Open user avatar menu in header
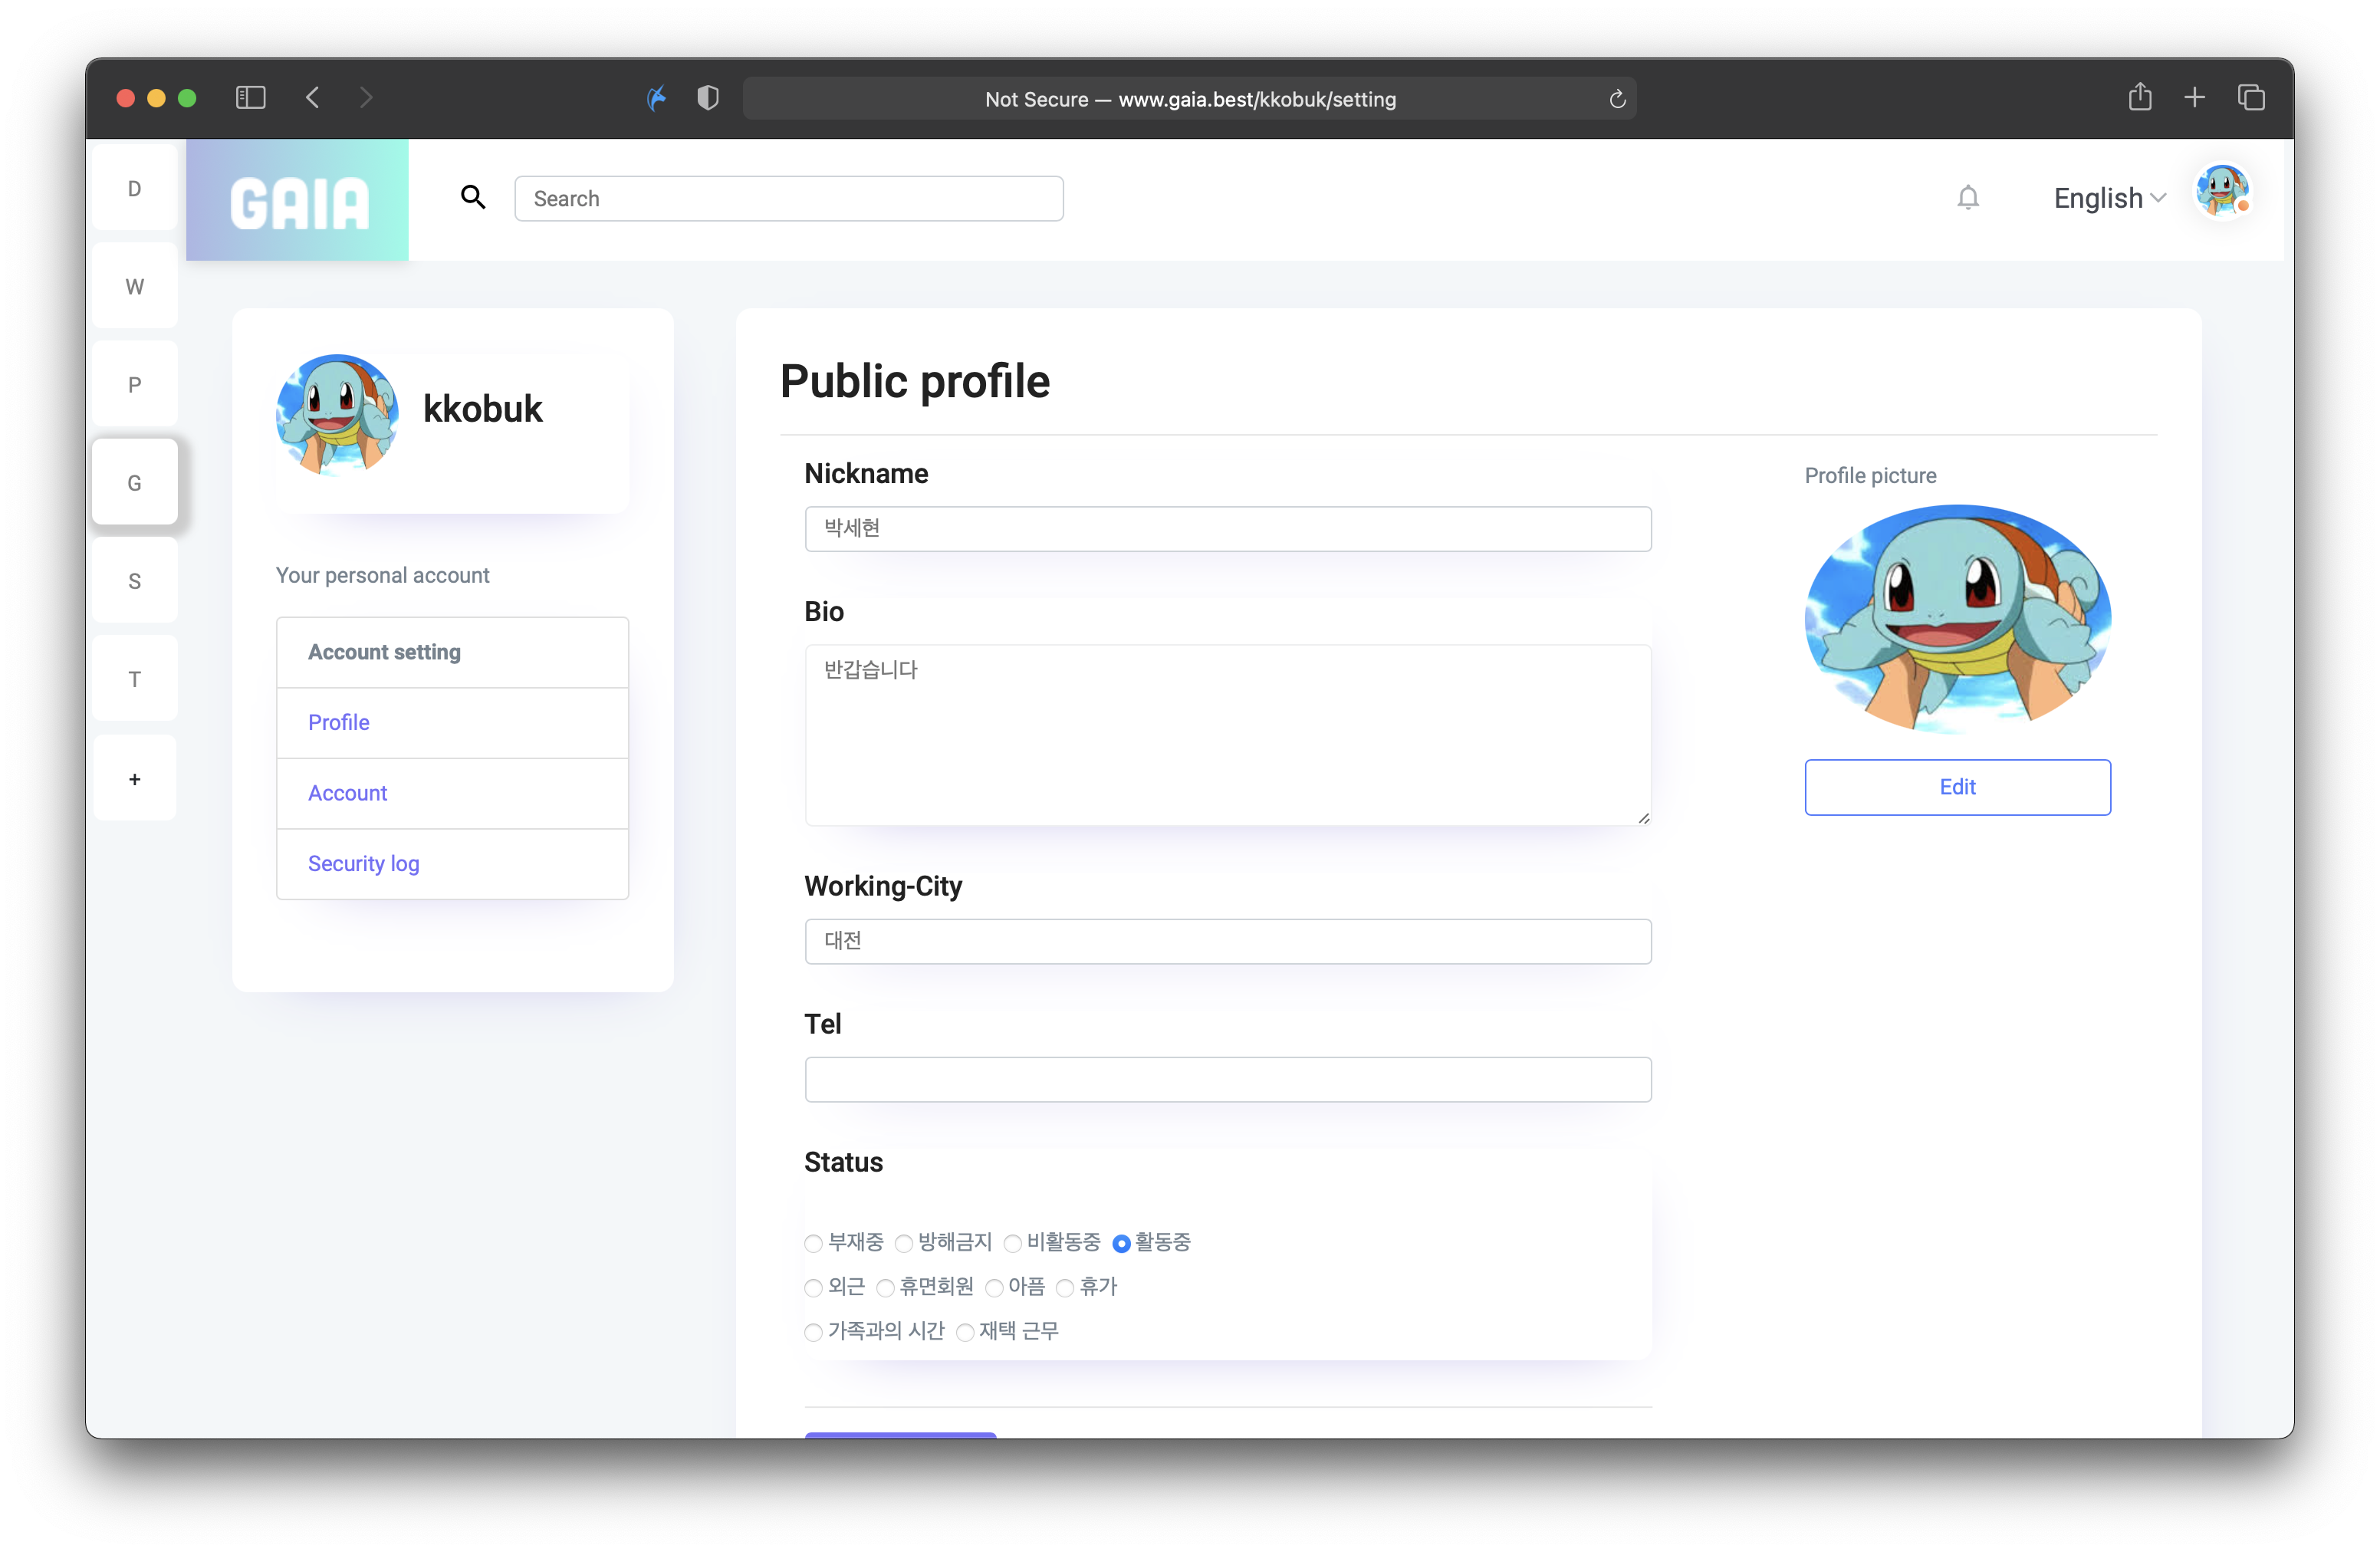This screenshot has width=2380, height=1552. pos(2222,190)
